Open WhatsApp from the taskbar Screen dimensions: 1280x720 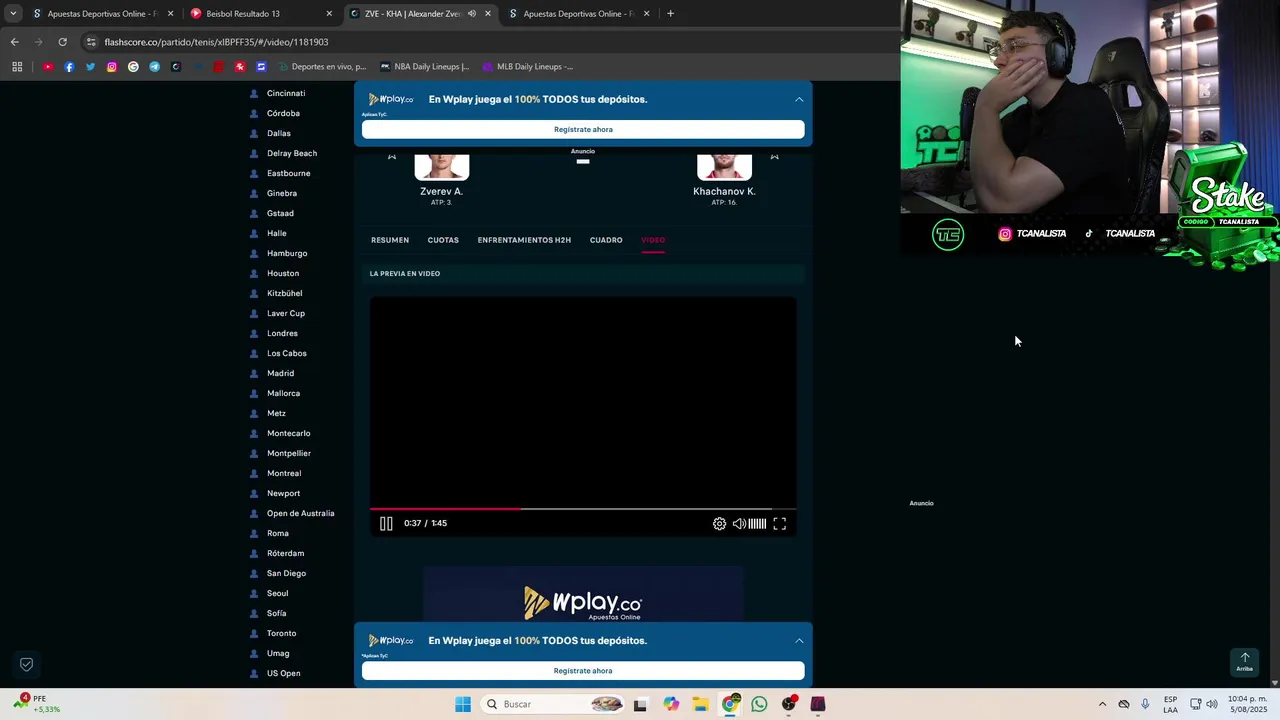pos(759,704)
